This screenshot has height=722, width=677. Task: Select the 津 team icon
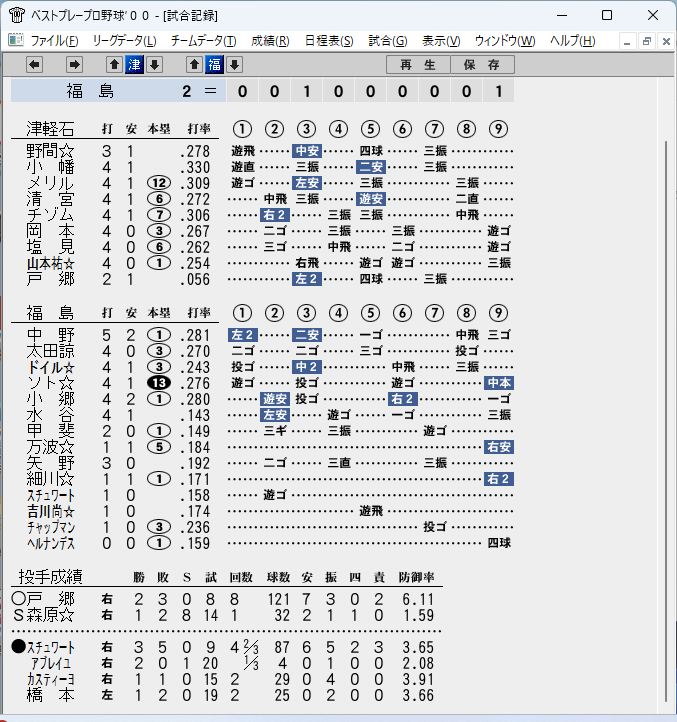[134, 65]
